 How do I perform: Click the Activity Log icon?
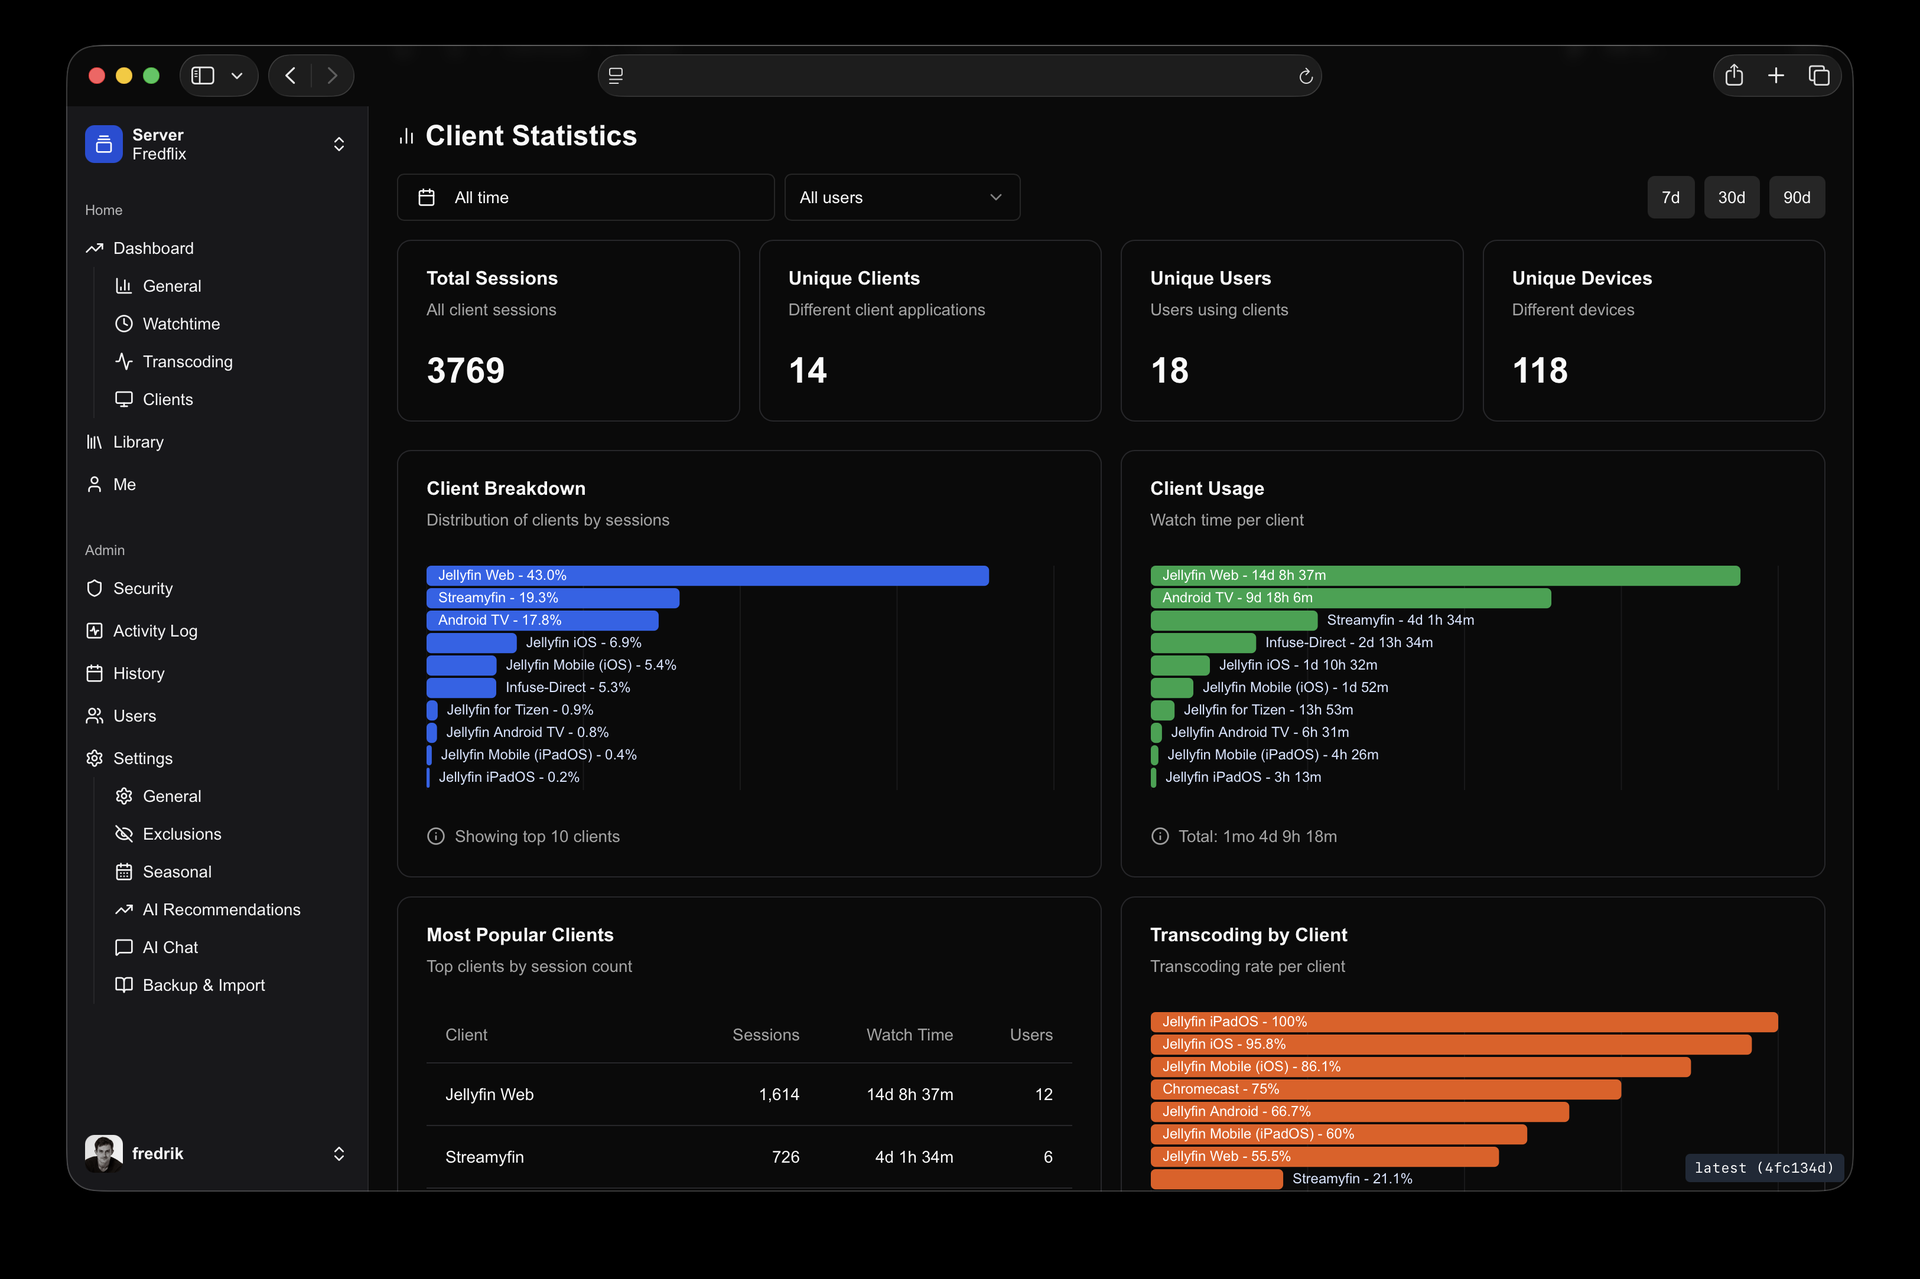click(94, 631)
